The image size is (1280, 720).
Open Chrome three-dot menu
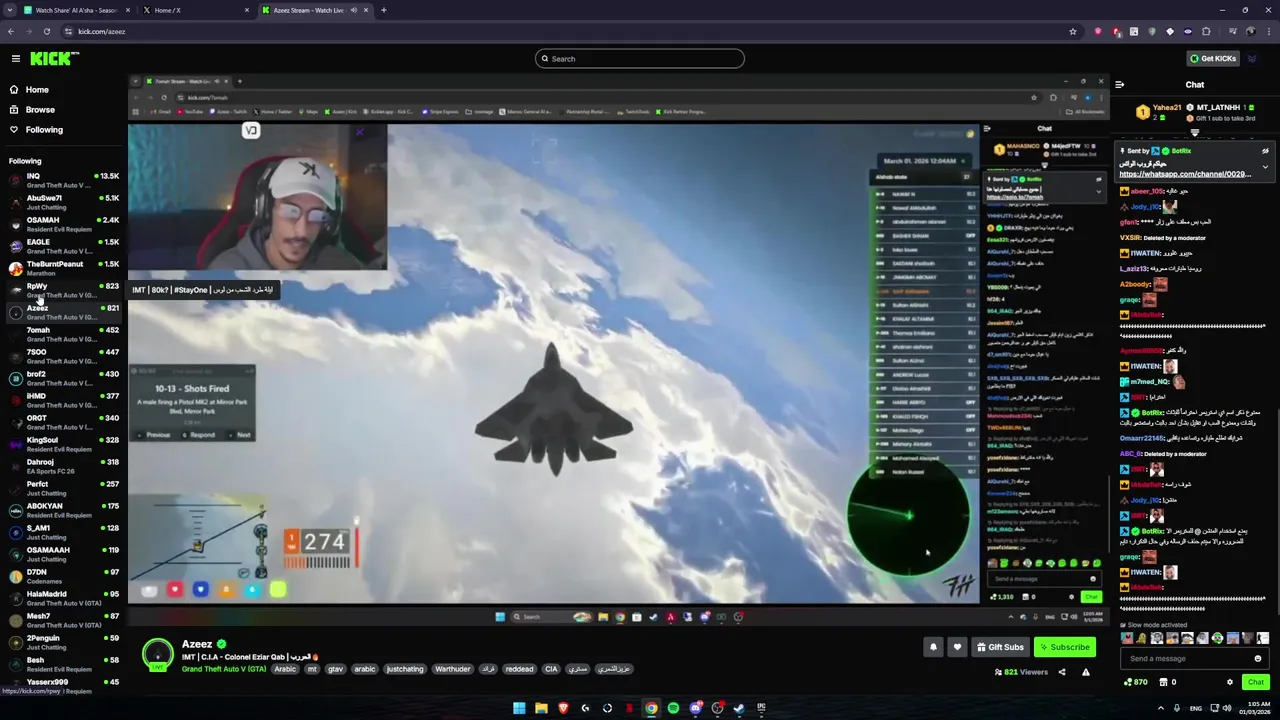[x=1267, y=32]
